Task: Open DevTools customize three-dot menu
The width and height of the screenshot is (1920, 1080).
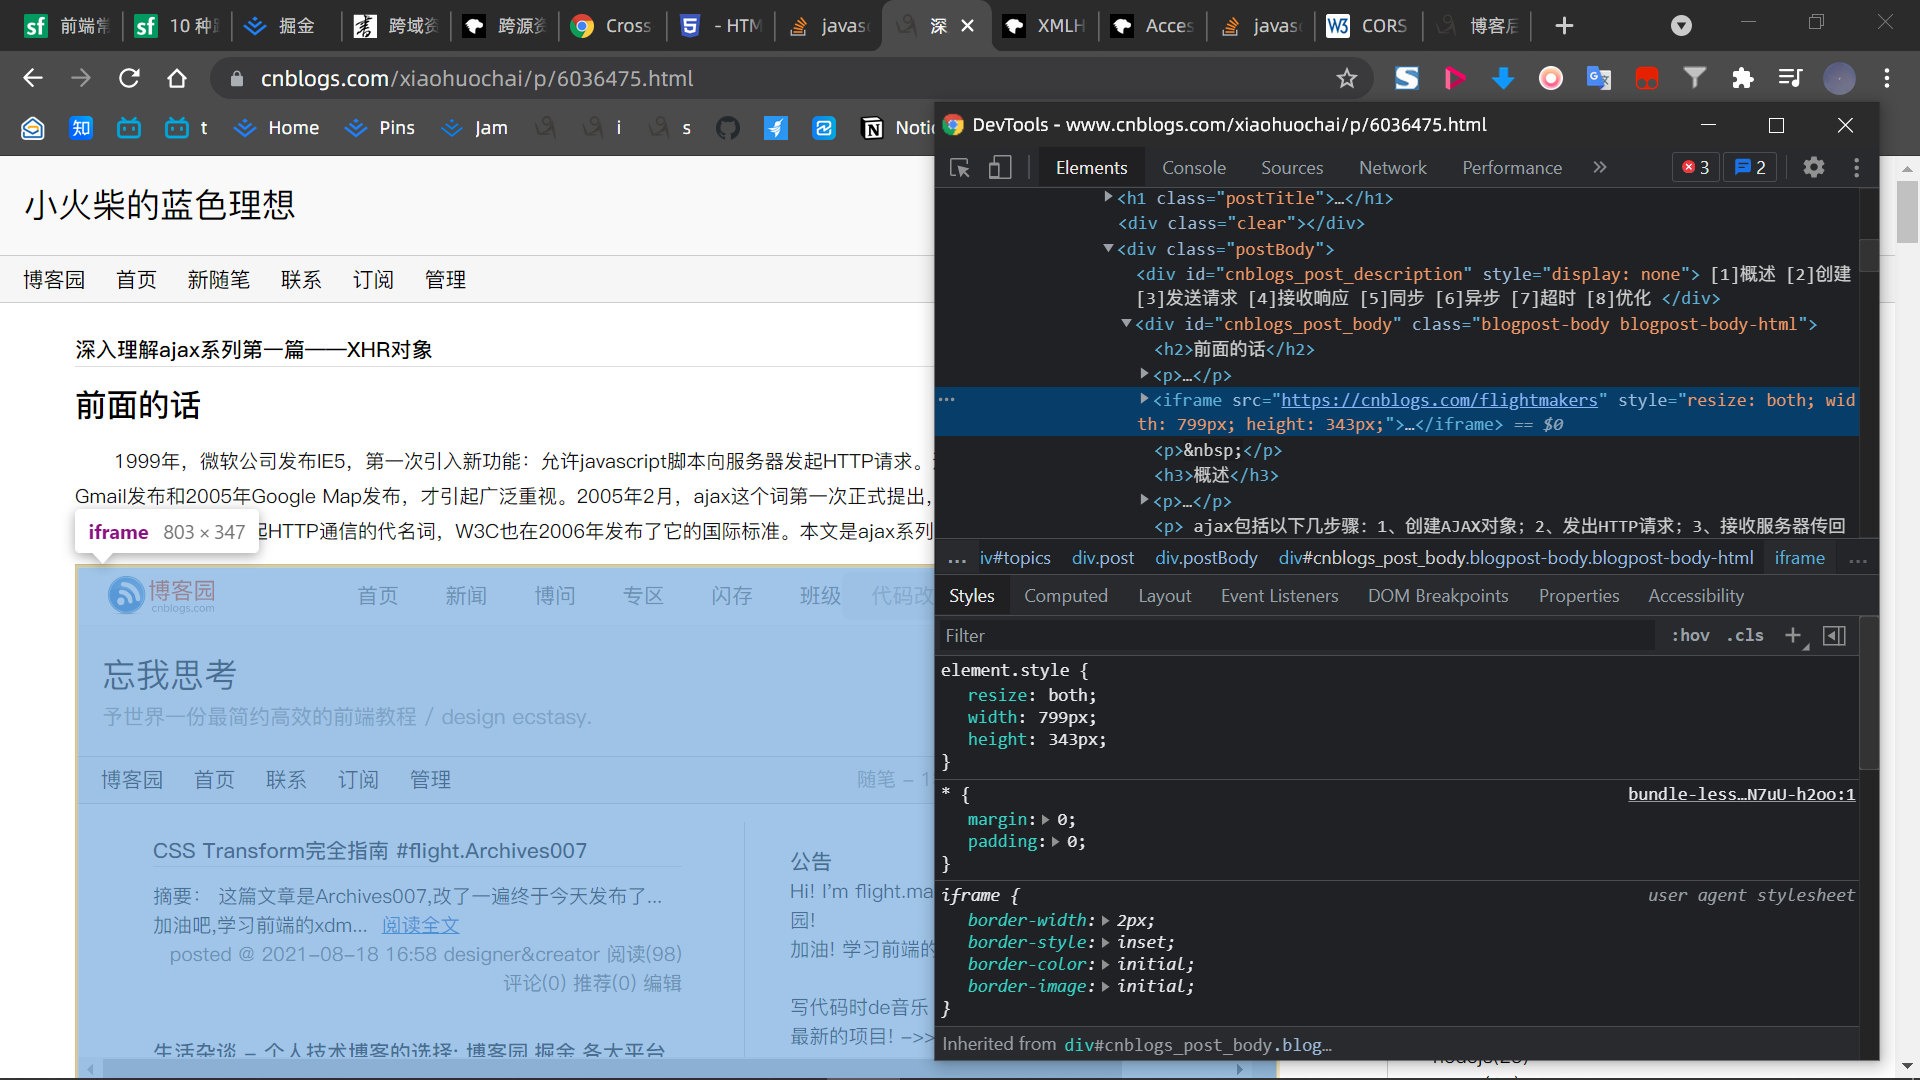Action: tap(1857, 168)
